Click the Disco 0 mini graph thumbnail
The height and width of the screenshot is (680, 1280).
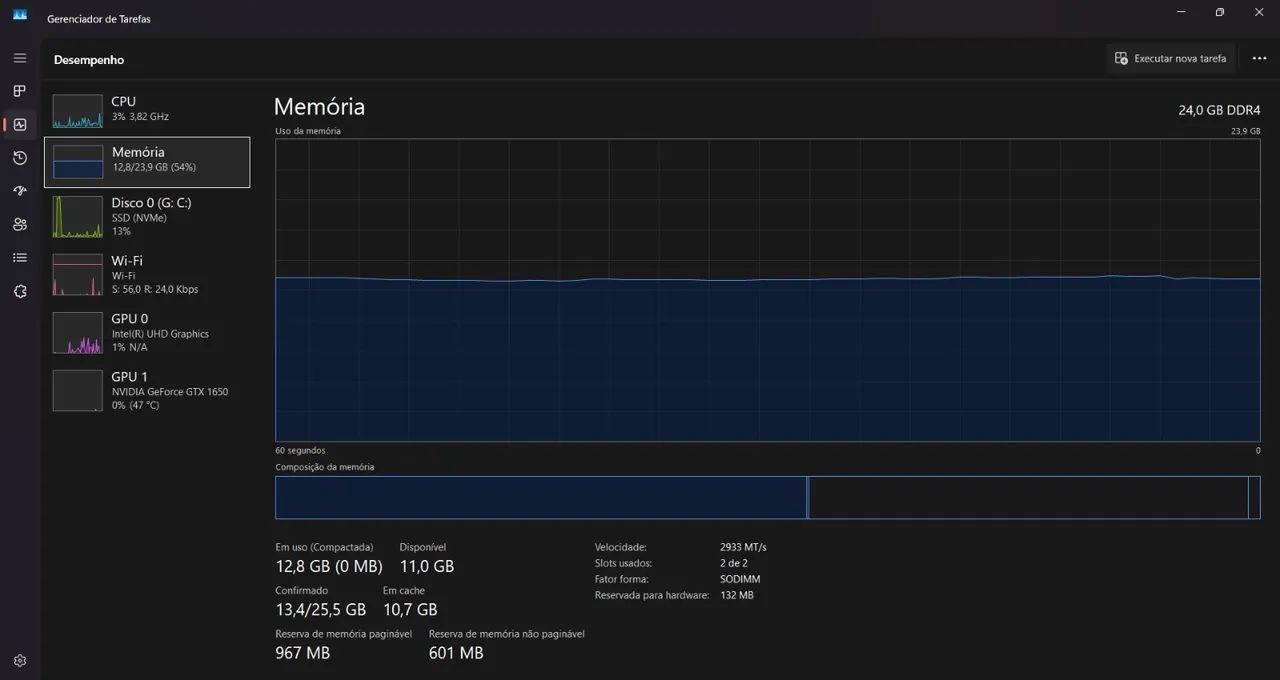tap(78, 217)
